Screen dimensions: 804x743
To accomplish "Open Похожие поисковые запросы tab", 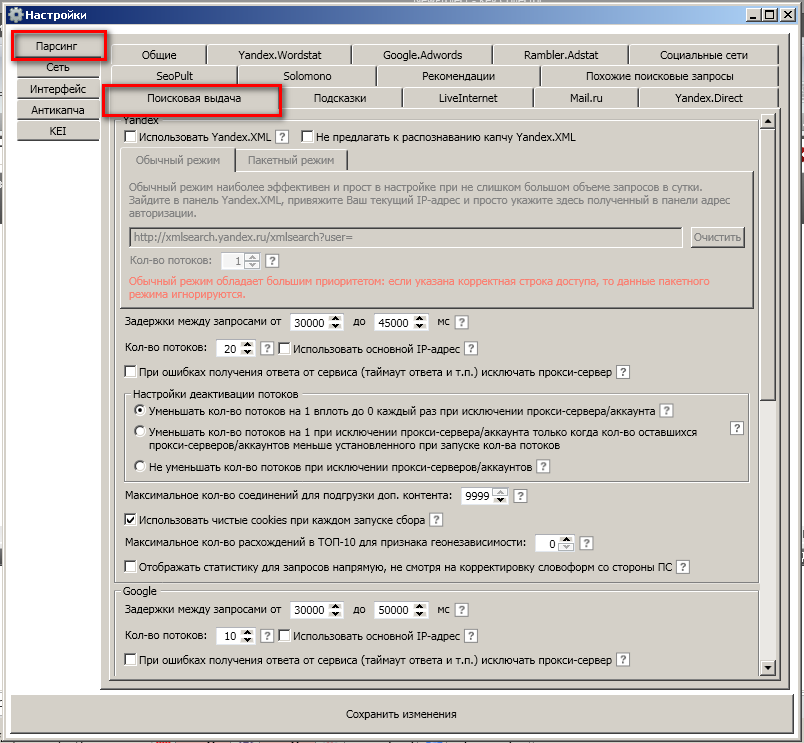I will [659, 76].
